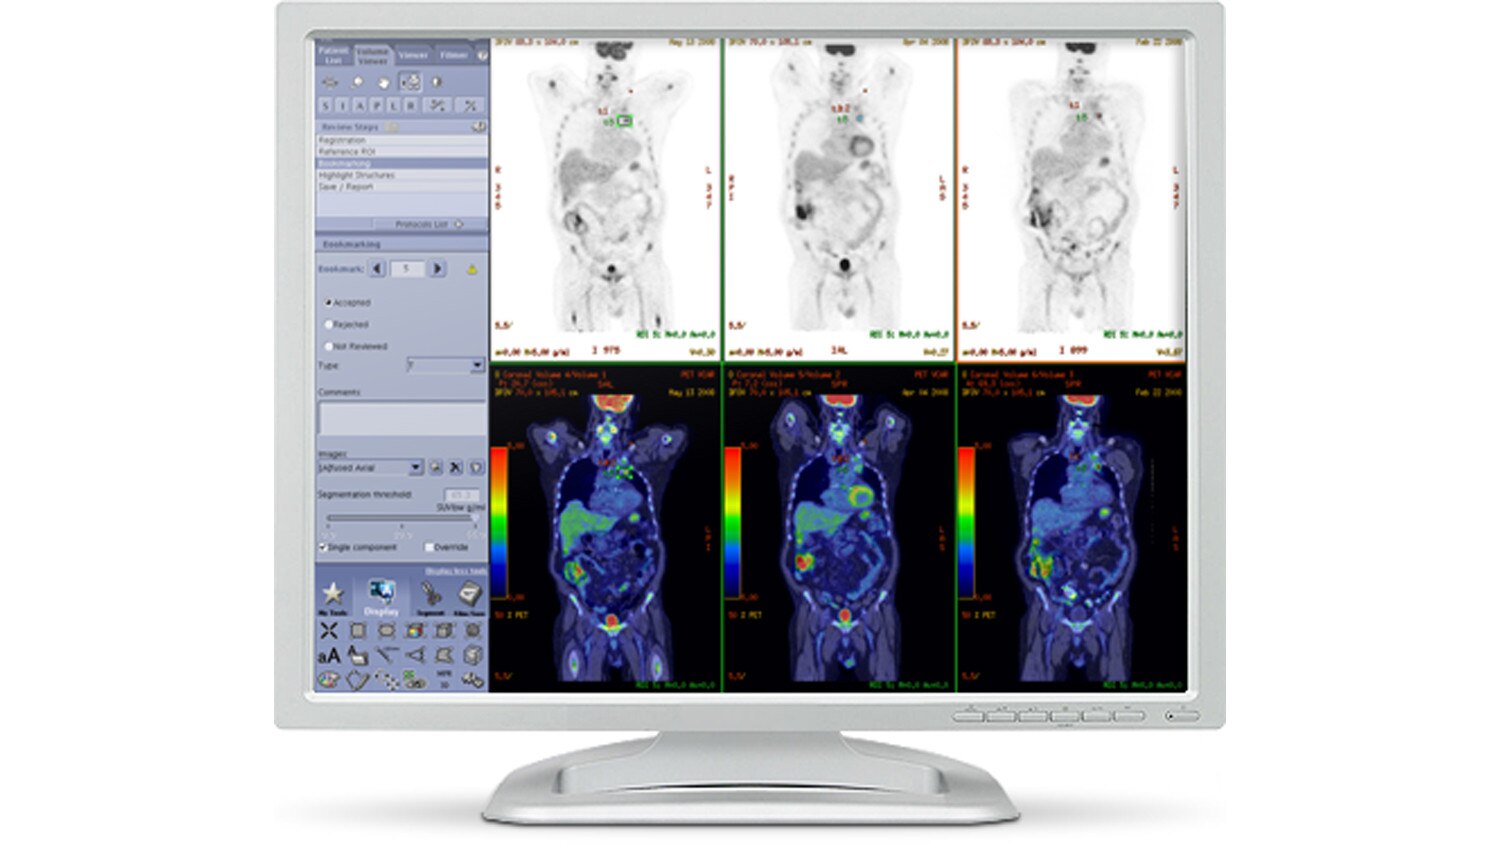
Task: Uncheck the Single component checkbox
Action: (x=325, y=546)
